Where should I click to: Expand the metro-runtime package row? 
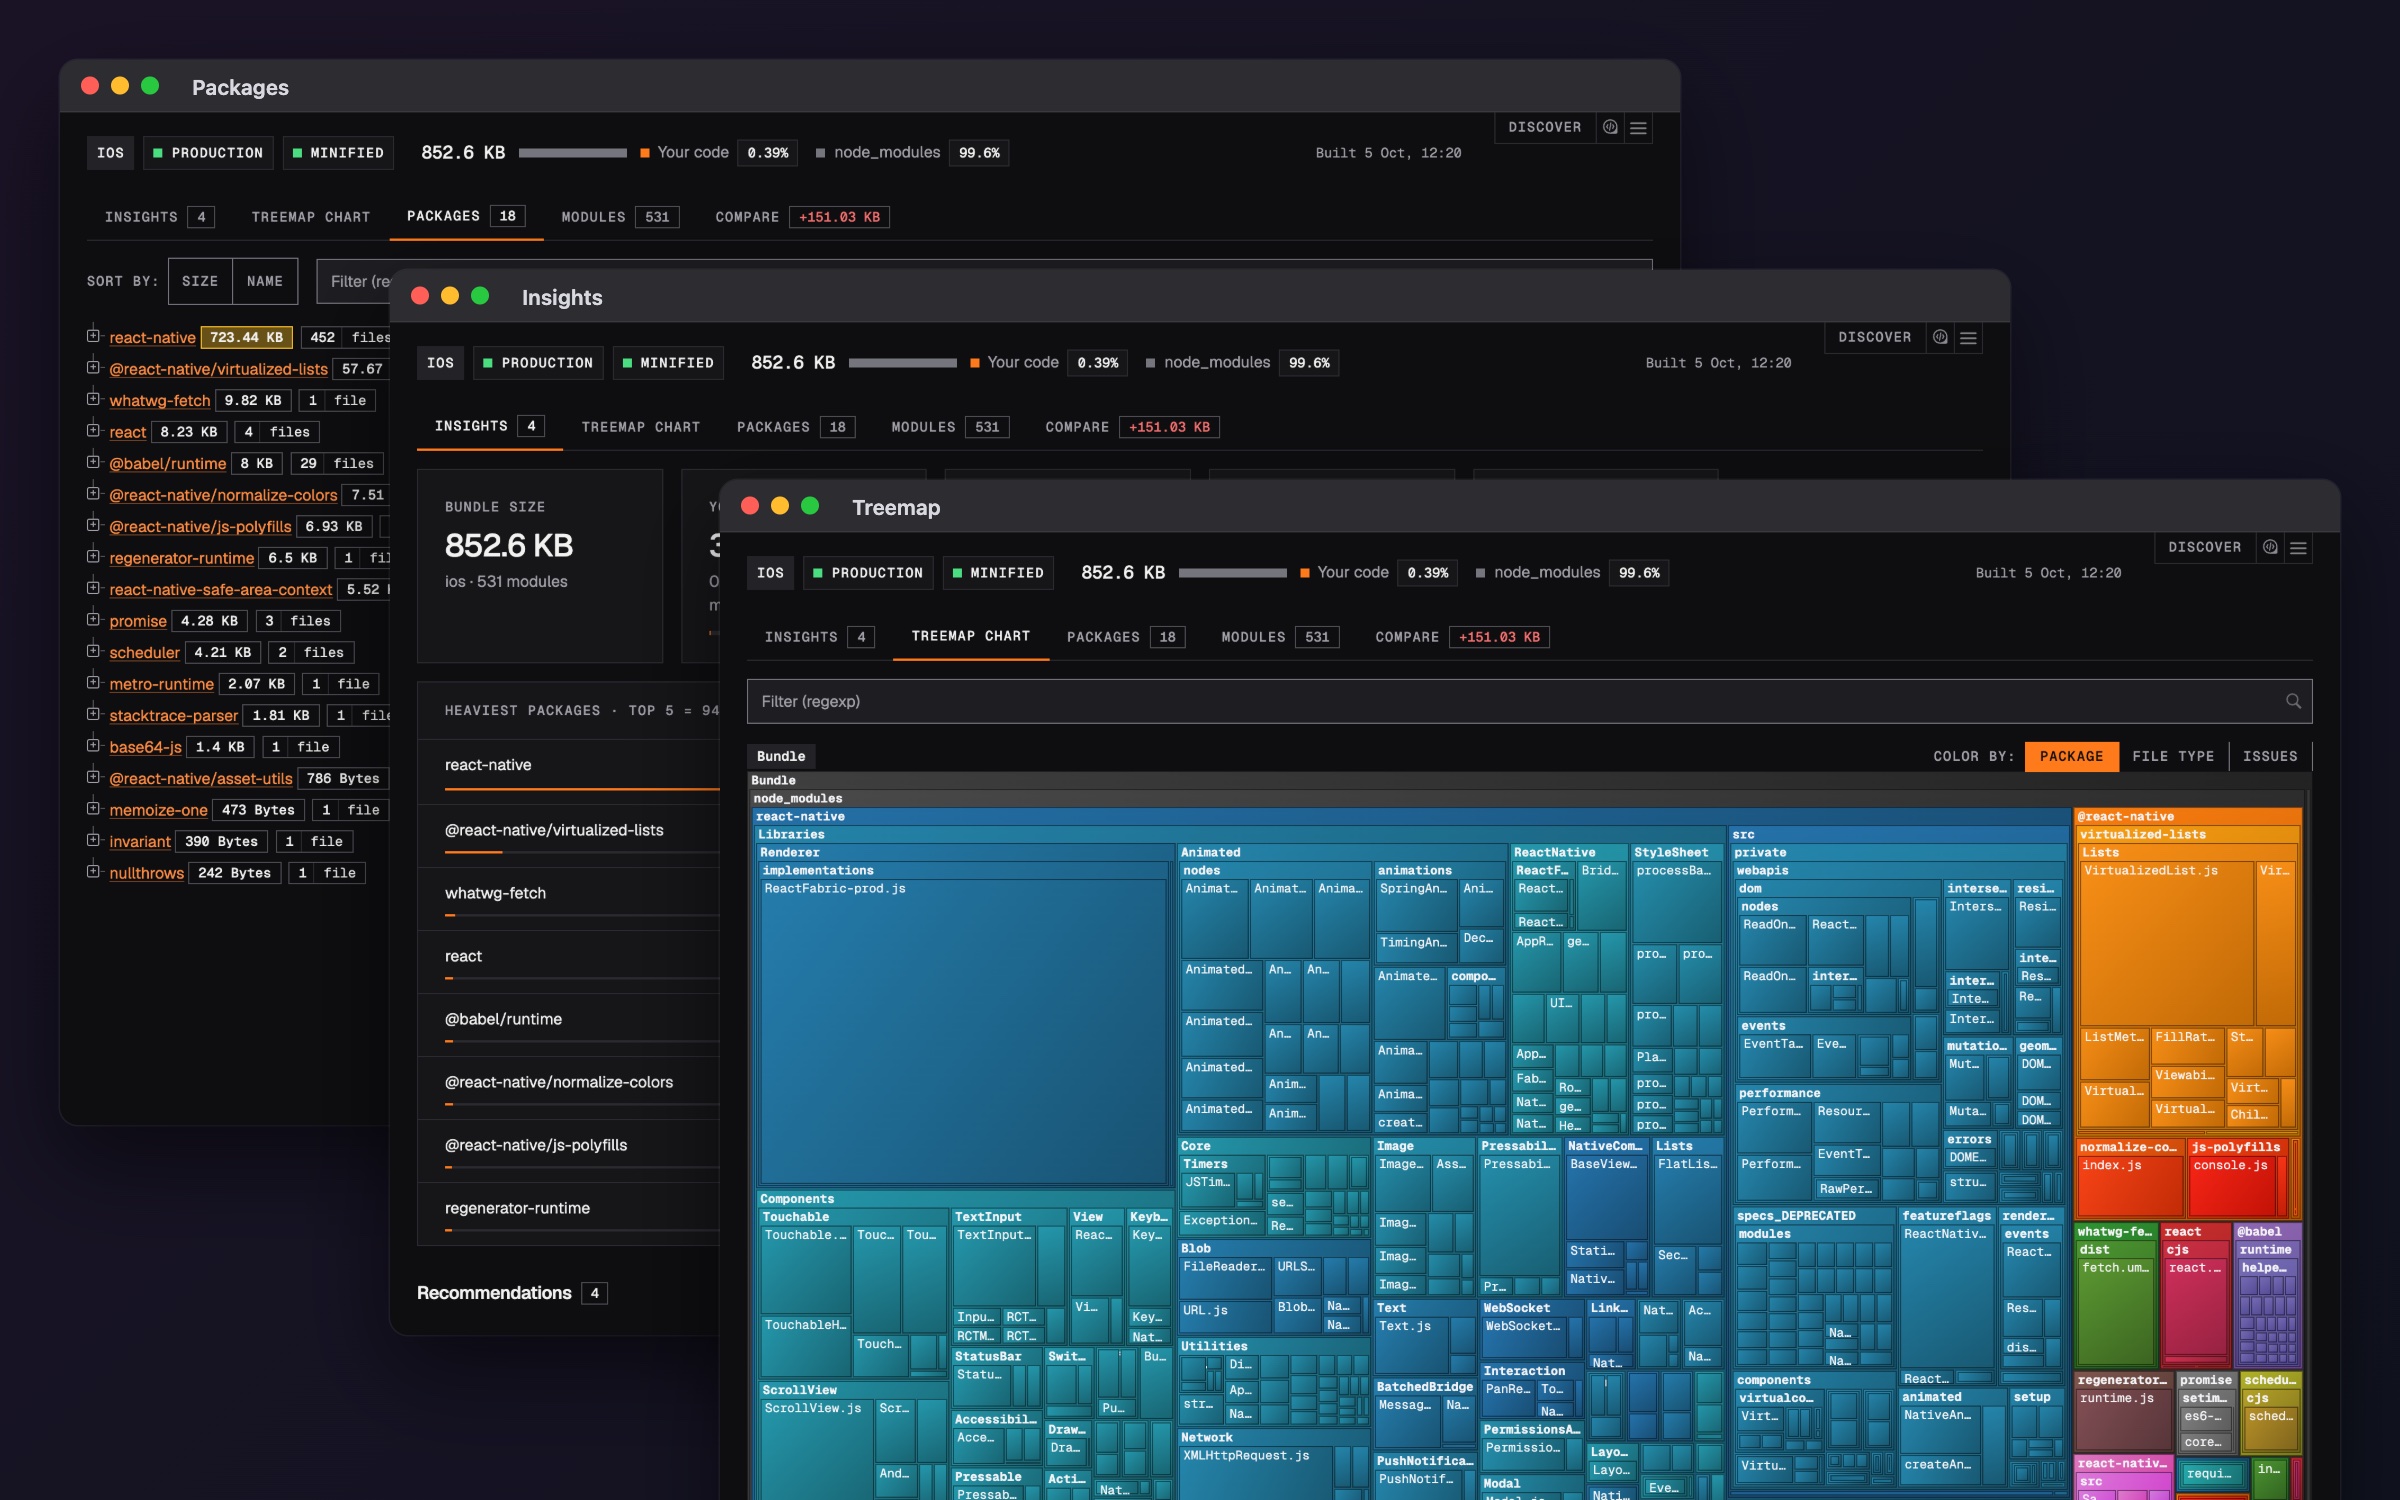coord(93,683)
